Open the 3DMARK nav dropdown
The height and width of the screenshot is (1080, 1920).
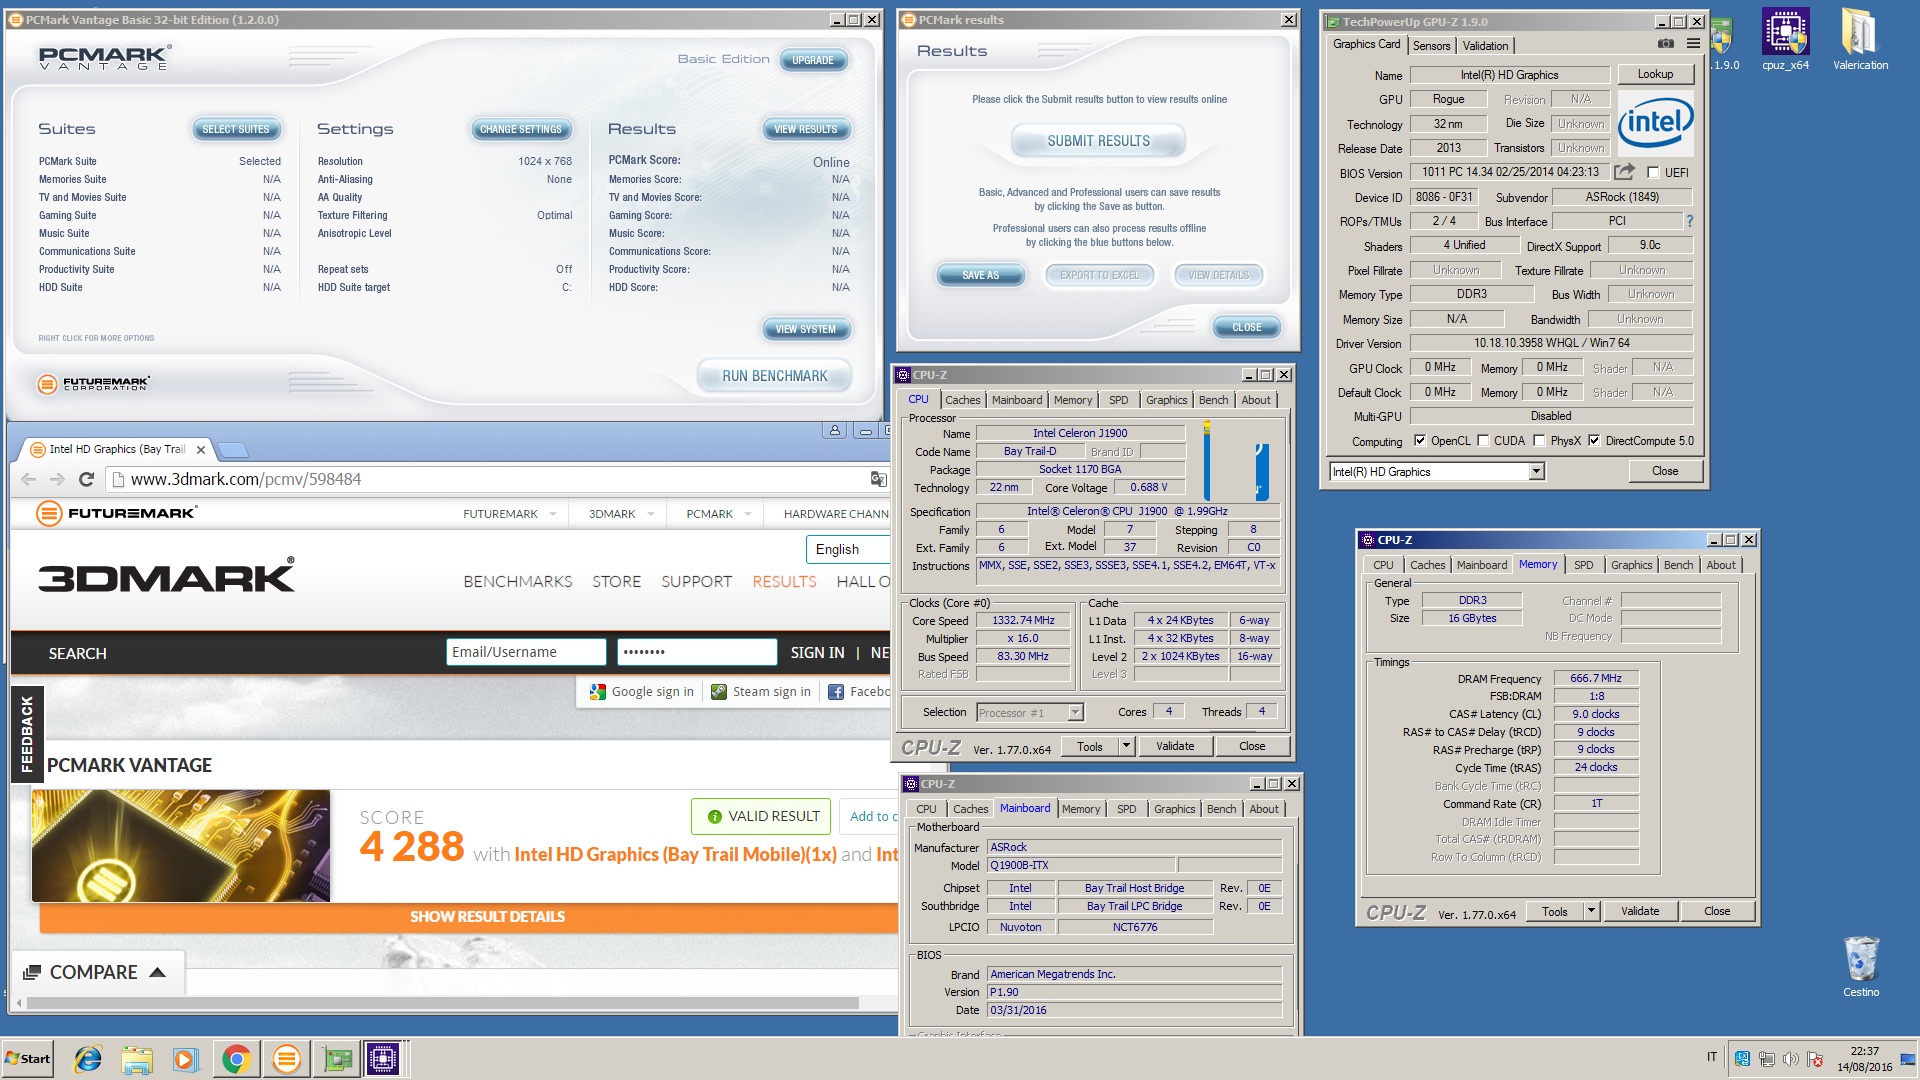click(x=621, y=514)
